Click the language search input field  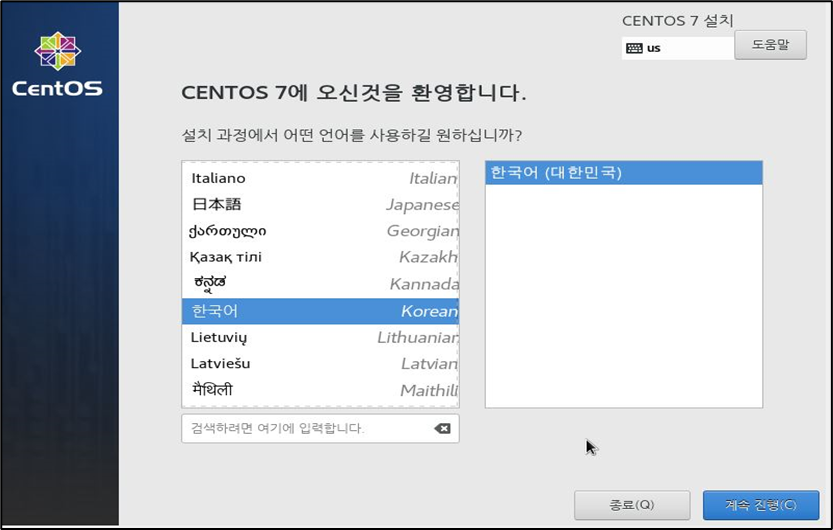point(320,429)
